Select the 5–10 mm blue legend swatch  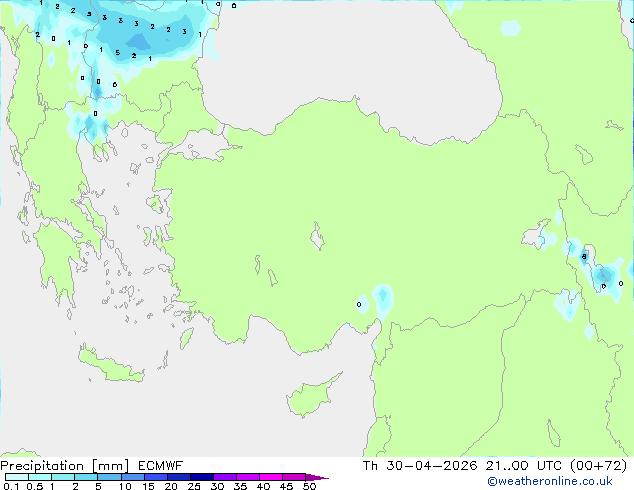[x=110, y=477]
